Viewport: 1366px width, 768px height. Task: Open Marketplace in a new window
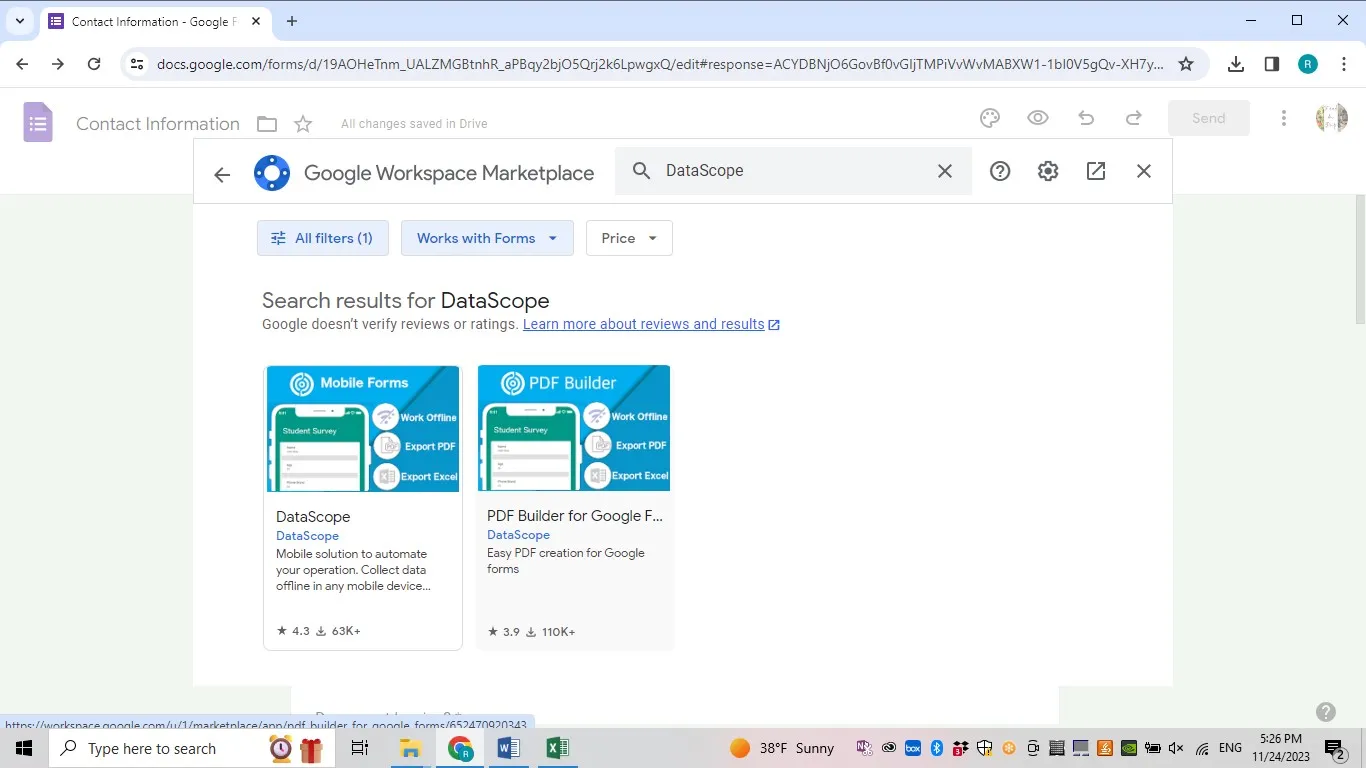(1095, 170)
